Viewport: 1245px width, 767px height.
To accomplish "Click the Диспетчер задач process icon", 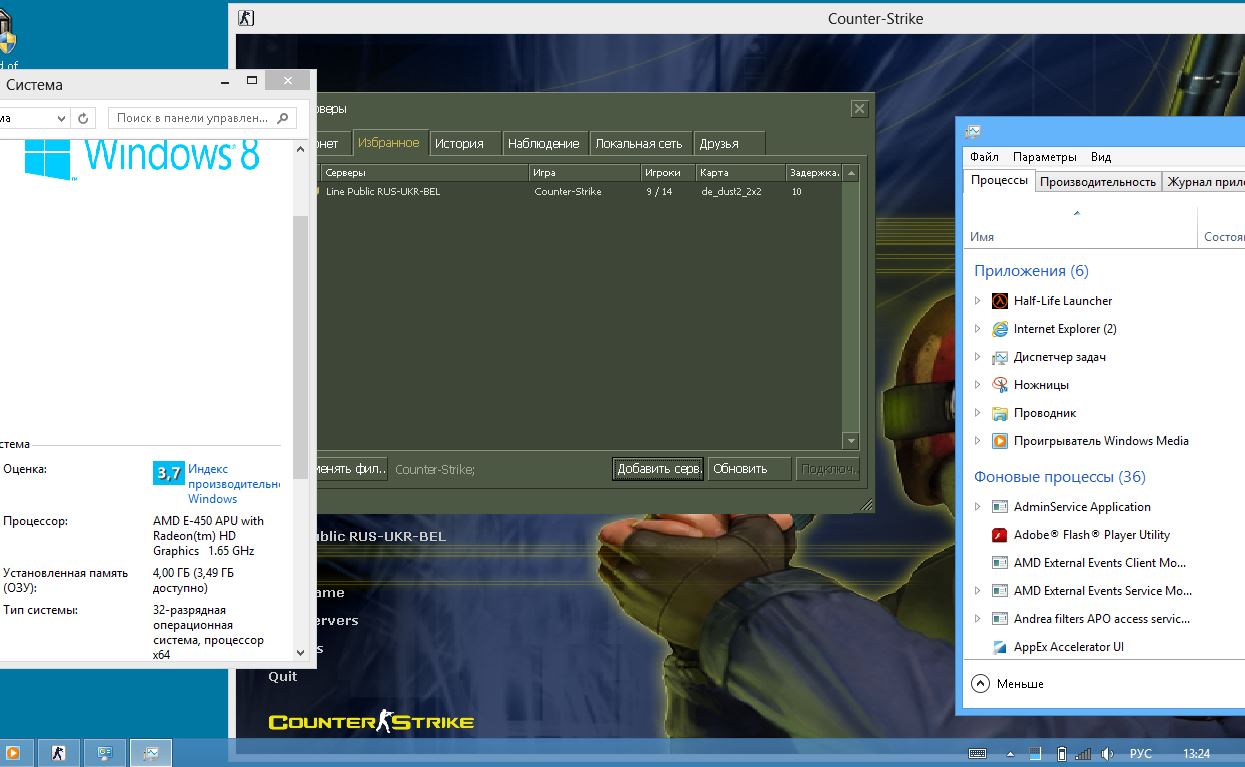I will [1000, 357].
